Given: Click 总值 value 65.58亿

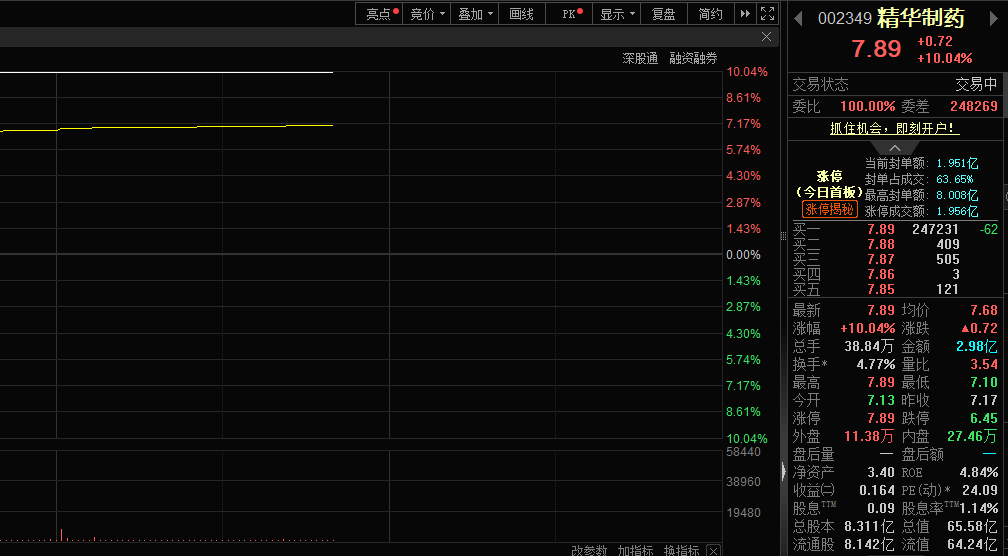Looking at the screenshot, I should coord(973,526).
